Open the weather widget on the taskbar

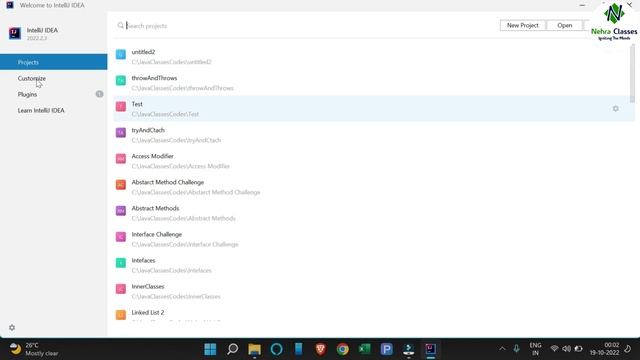(x=34, y=349)
